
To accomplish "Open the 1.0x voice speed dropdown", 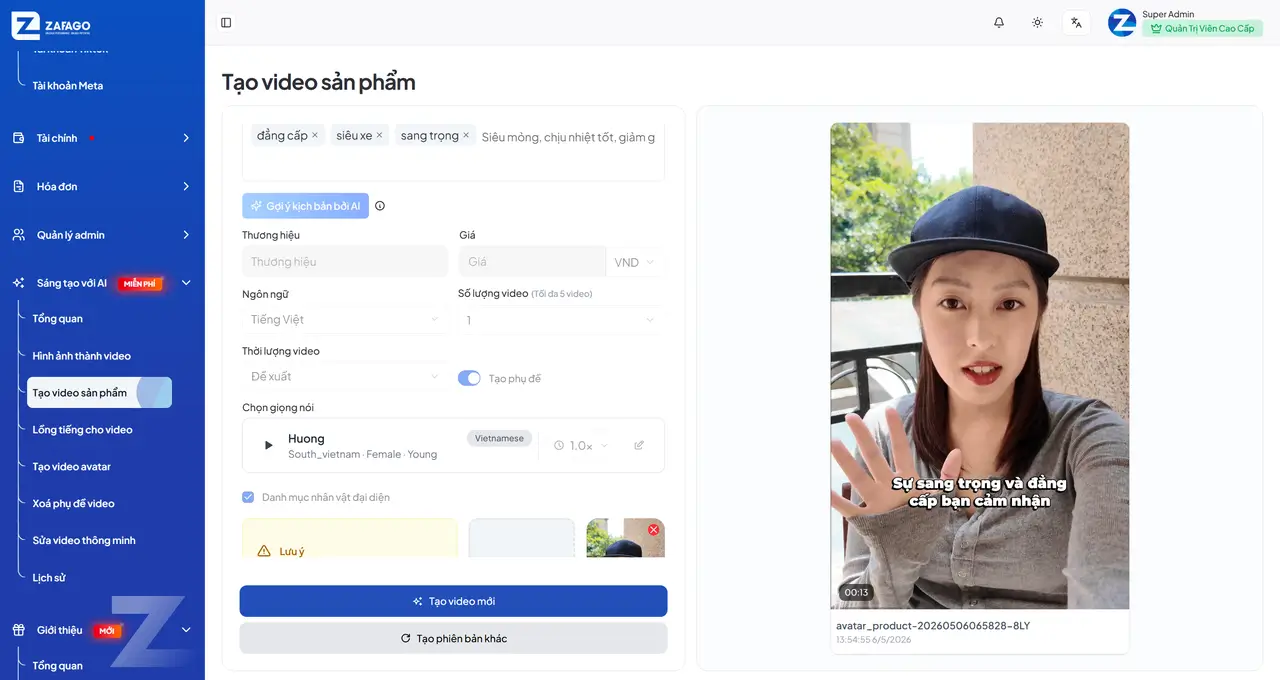I will point(580,445).
